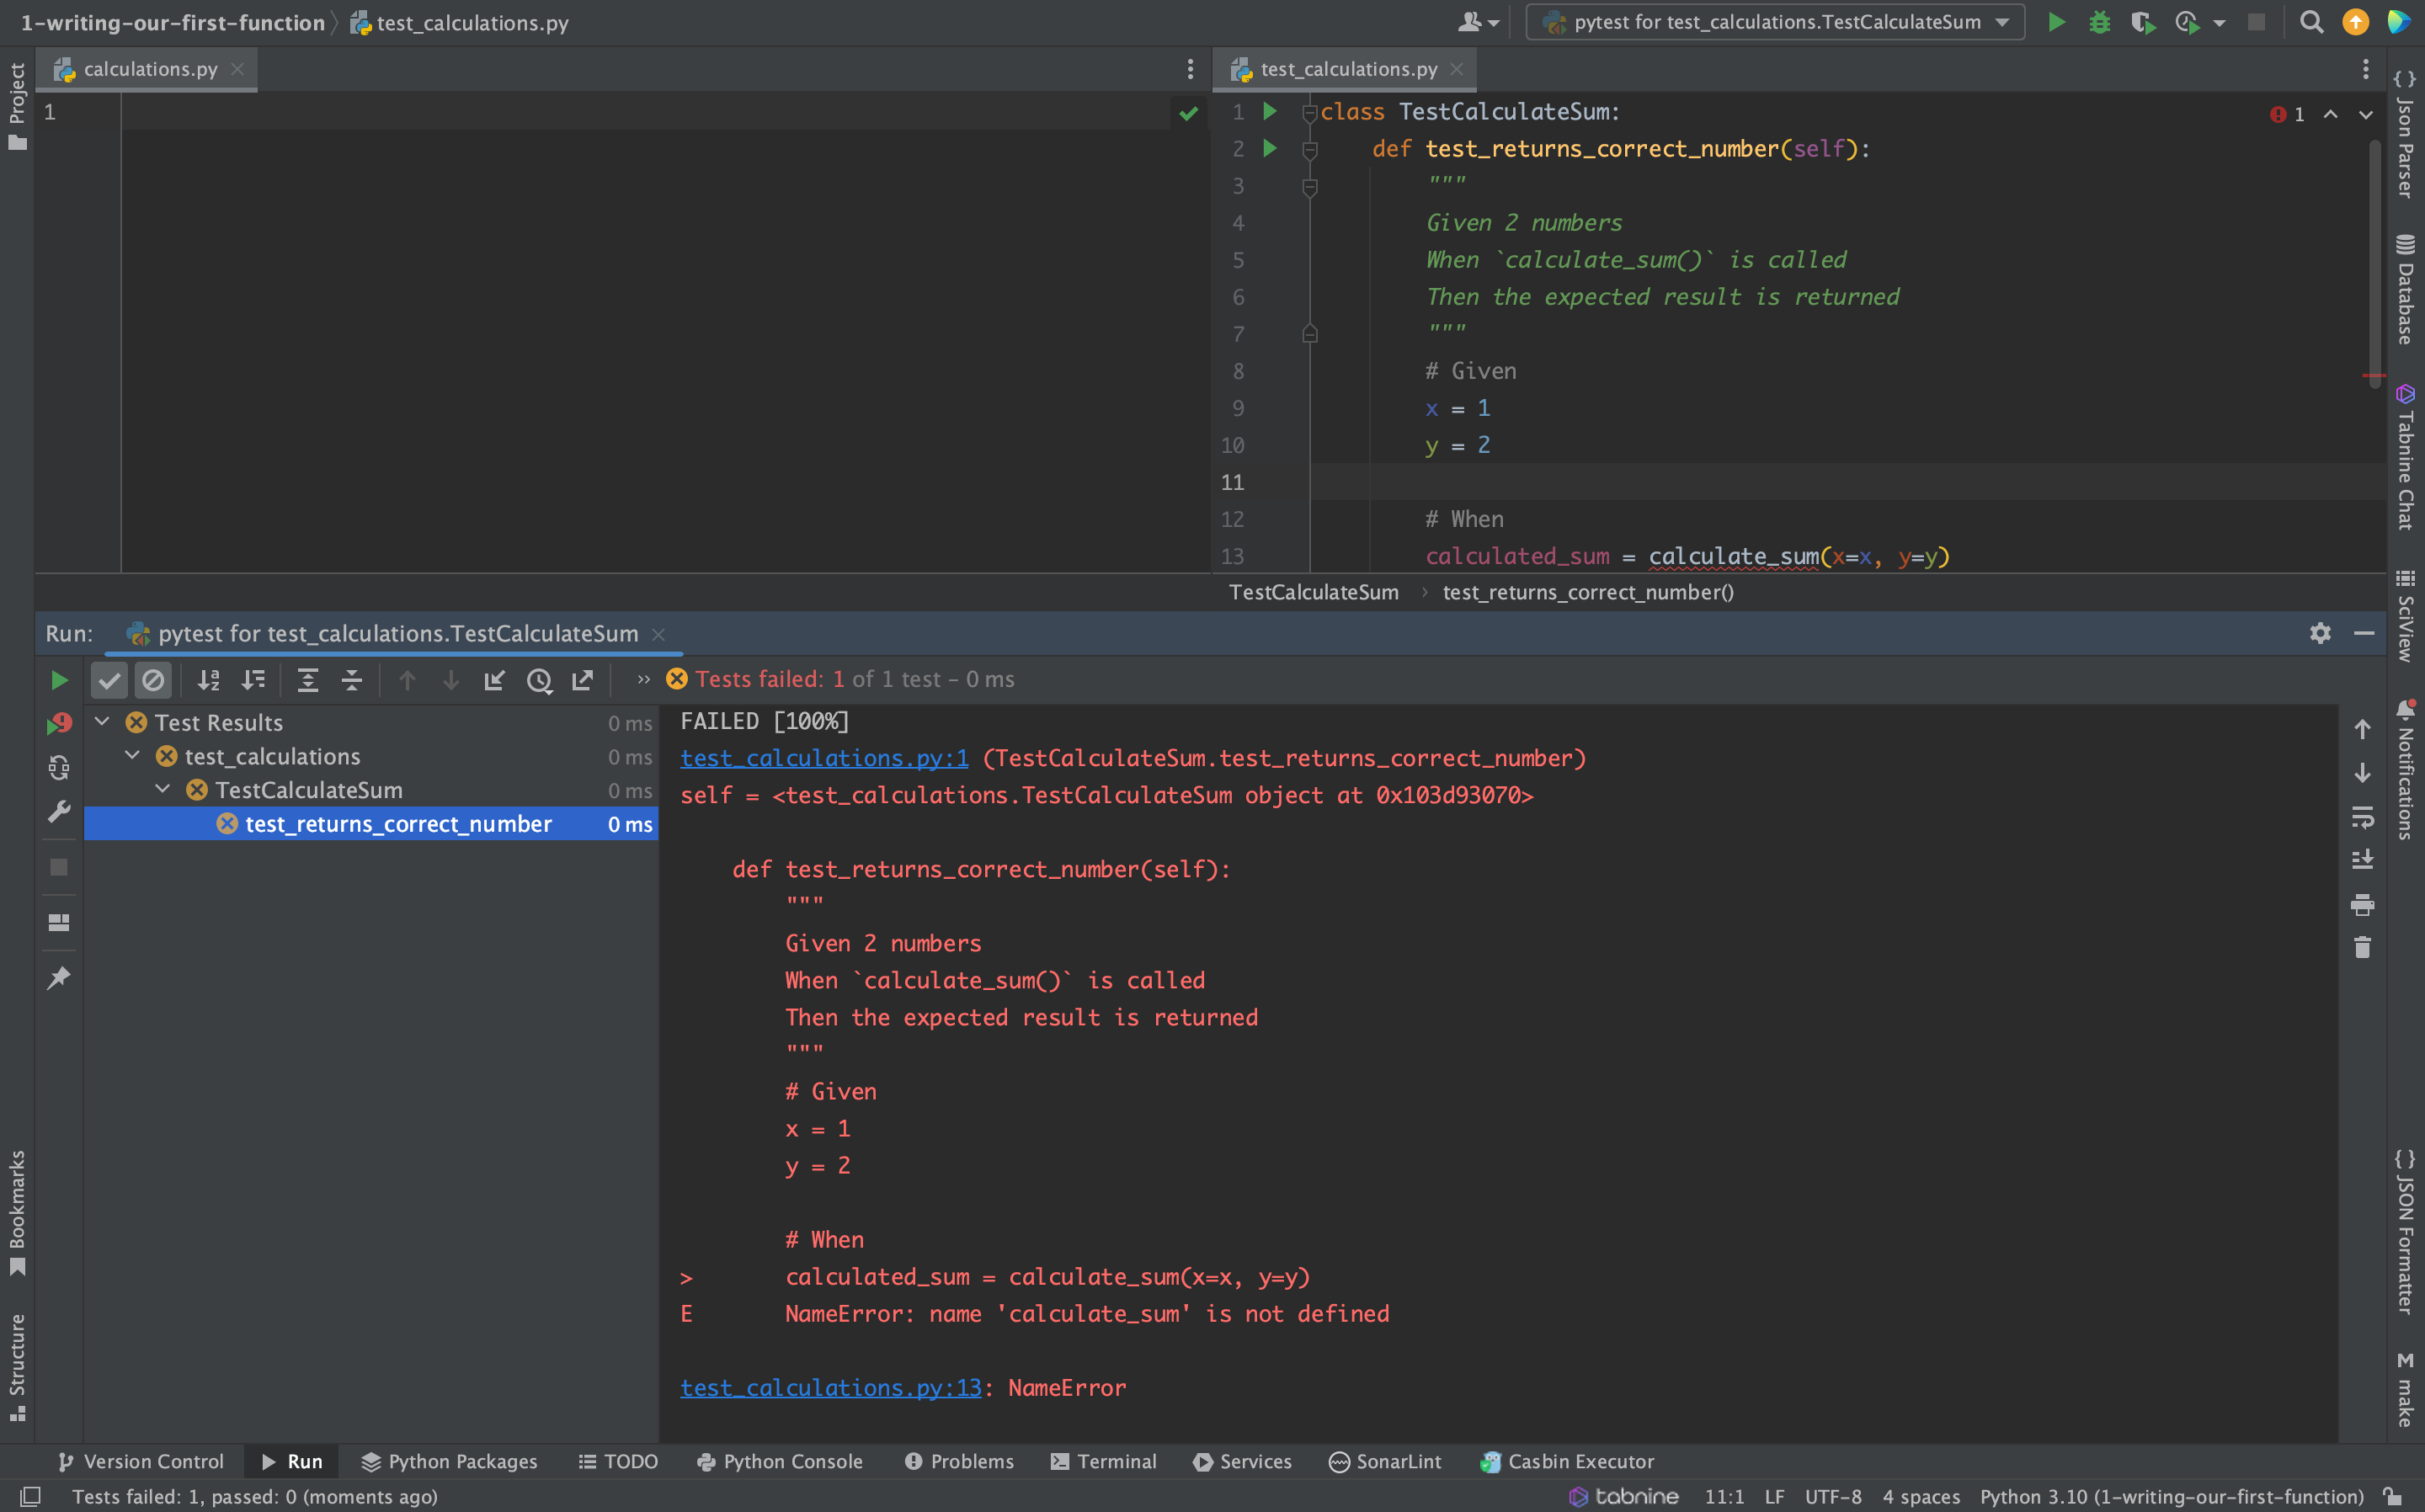Toggle soft-wrap in console output
The image size is (2425, 1512).
tap(2362, 817)
